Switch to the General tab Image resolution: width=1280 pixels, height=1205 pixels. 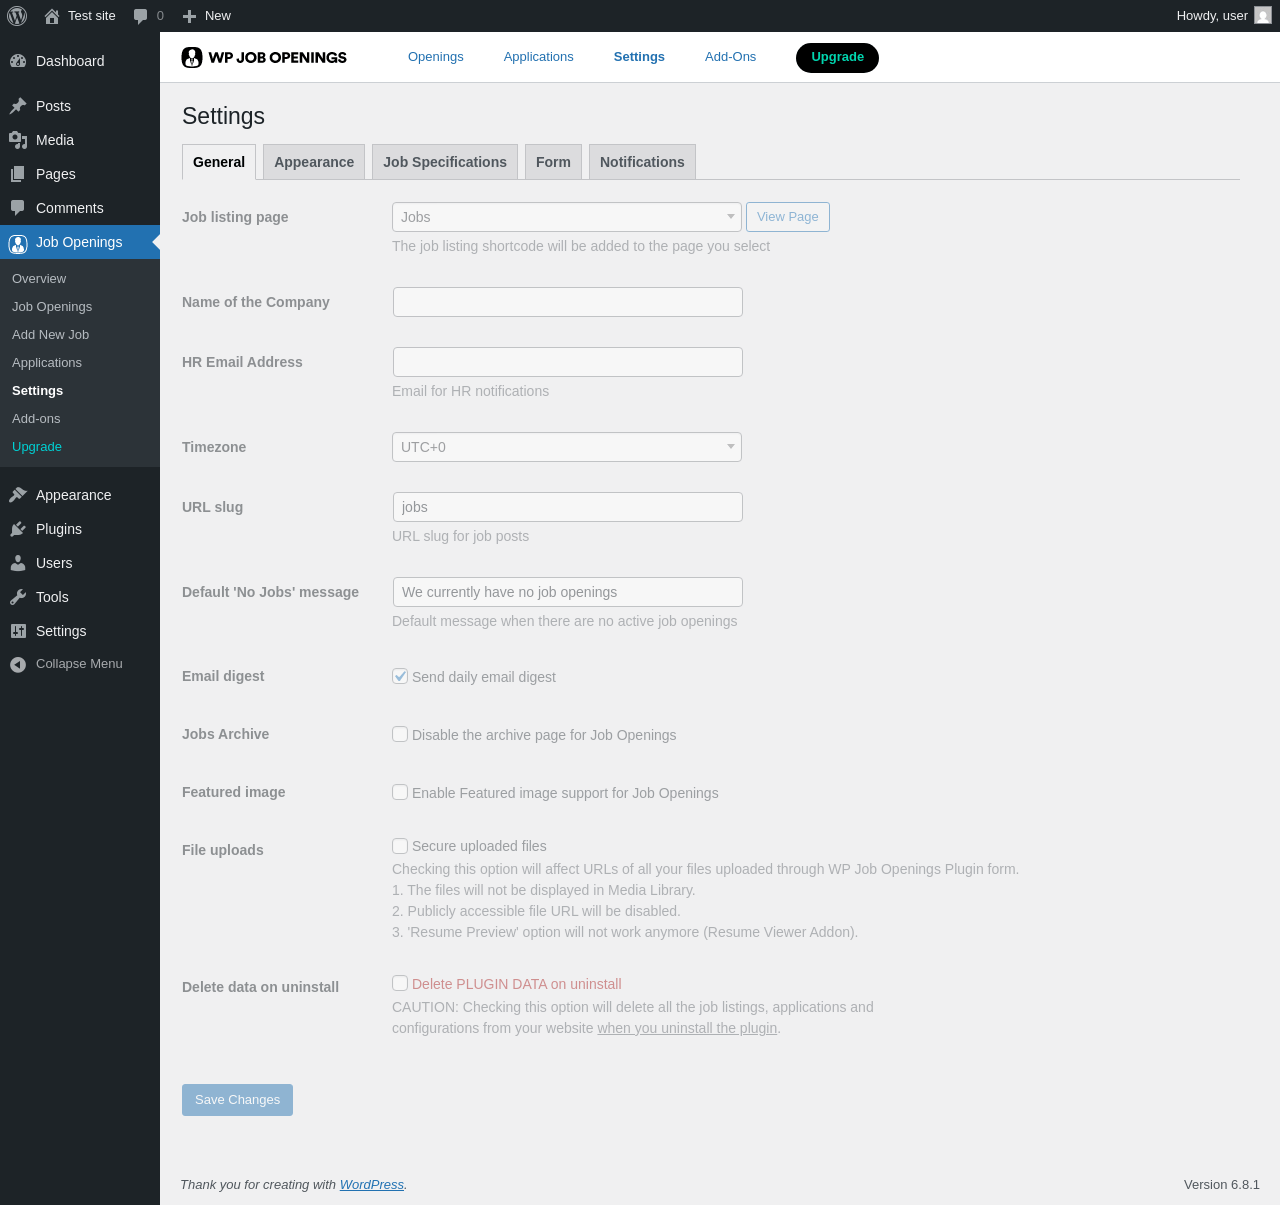point(219,162)
